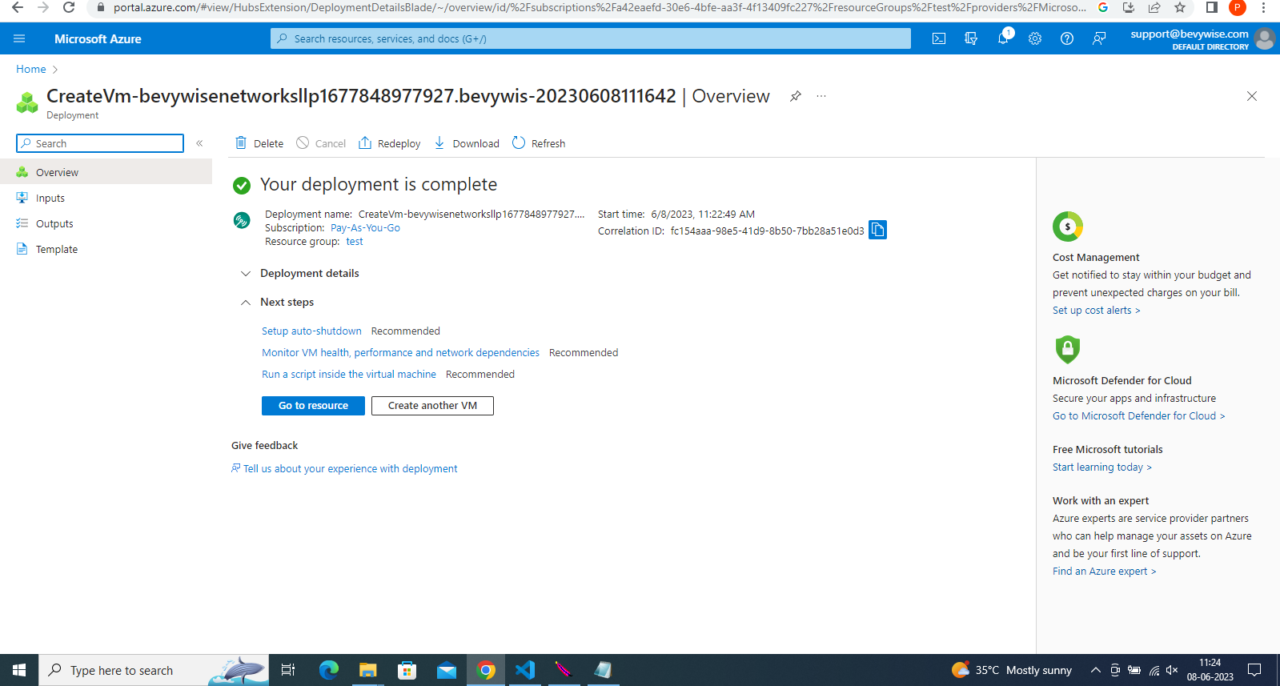Image resolution: width=1280 pixels, height=686 pixels.
Task: Click the account avatar for support@bevywise.com
Action: point(1265,38)
